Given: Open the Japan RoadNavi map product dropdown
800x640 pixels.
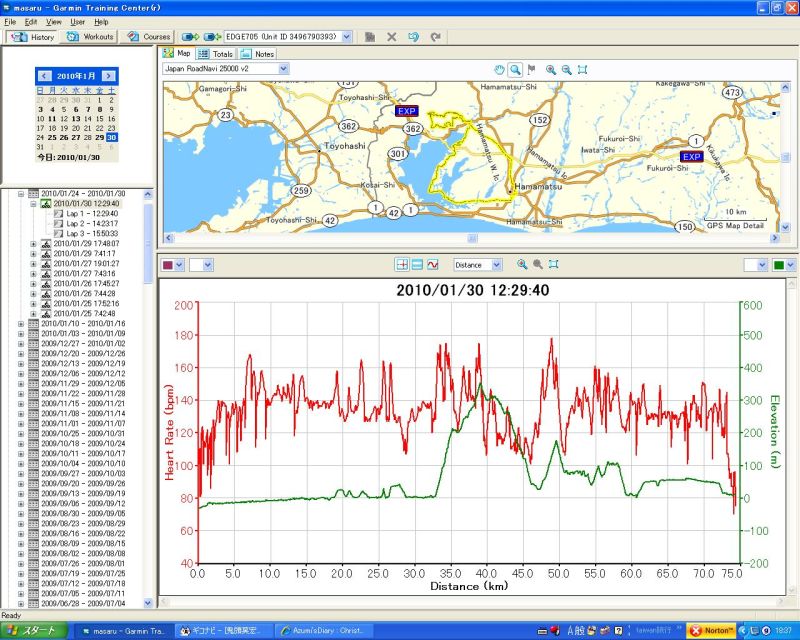Looking at the screenshot, I should coord(284,68).
